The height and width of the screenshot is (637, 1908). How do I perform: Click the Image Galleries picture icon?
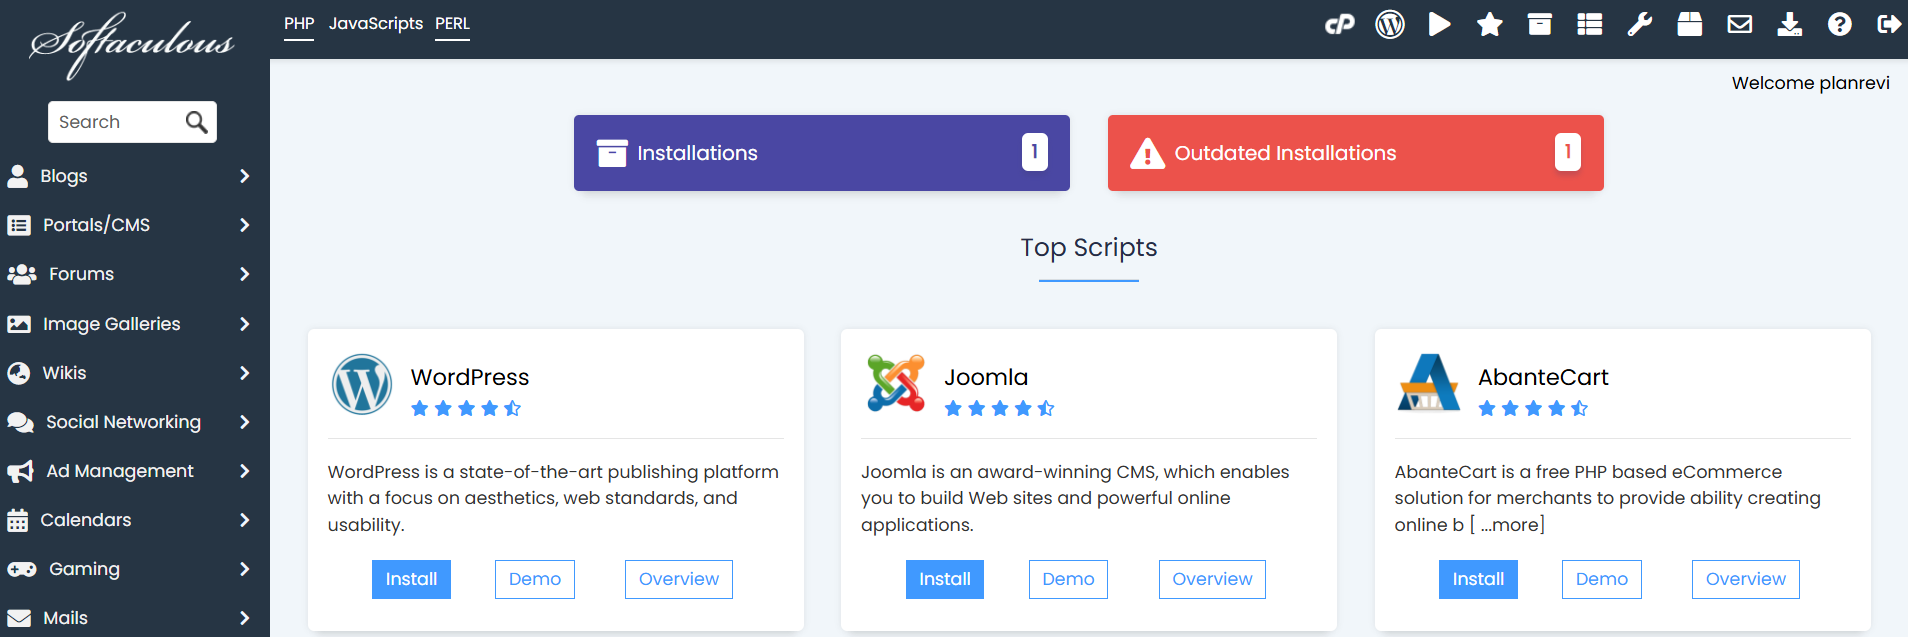(x=19, y=324)
